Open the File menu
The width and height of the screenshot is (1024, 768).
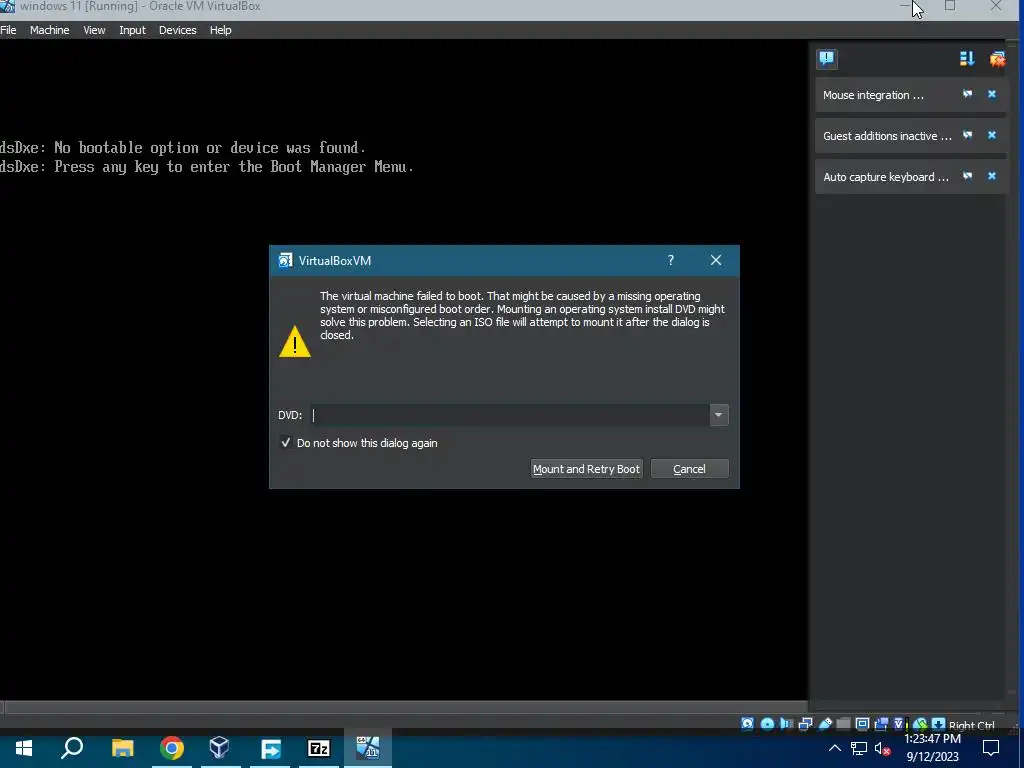point(8,30)
